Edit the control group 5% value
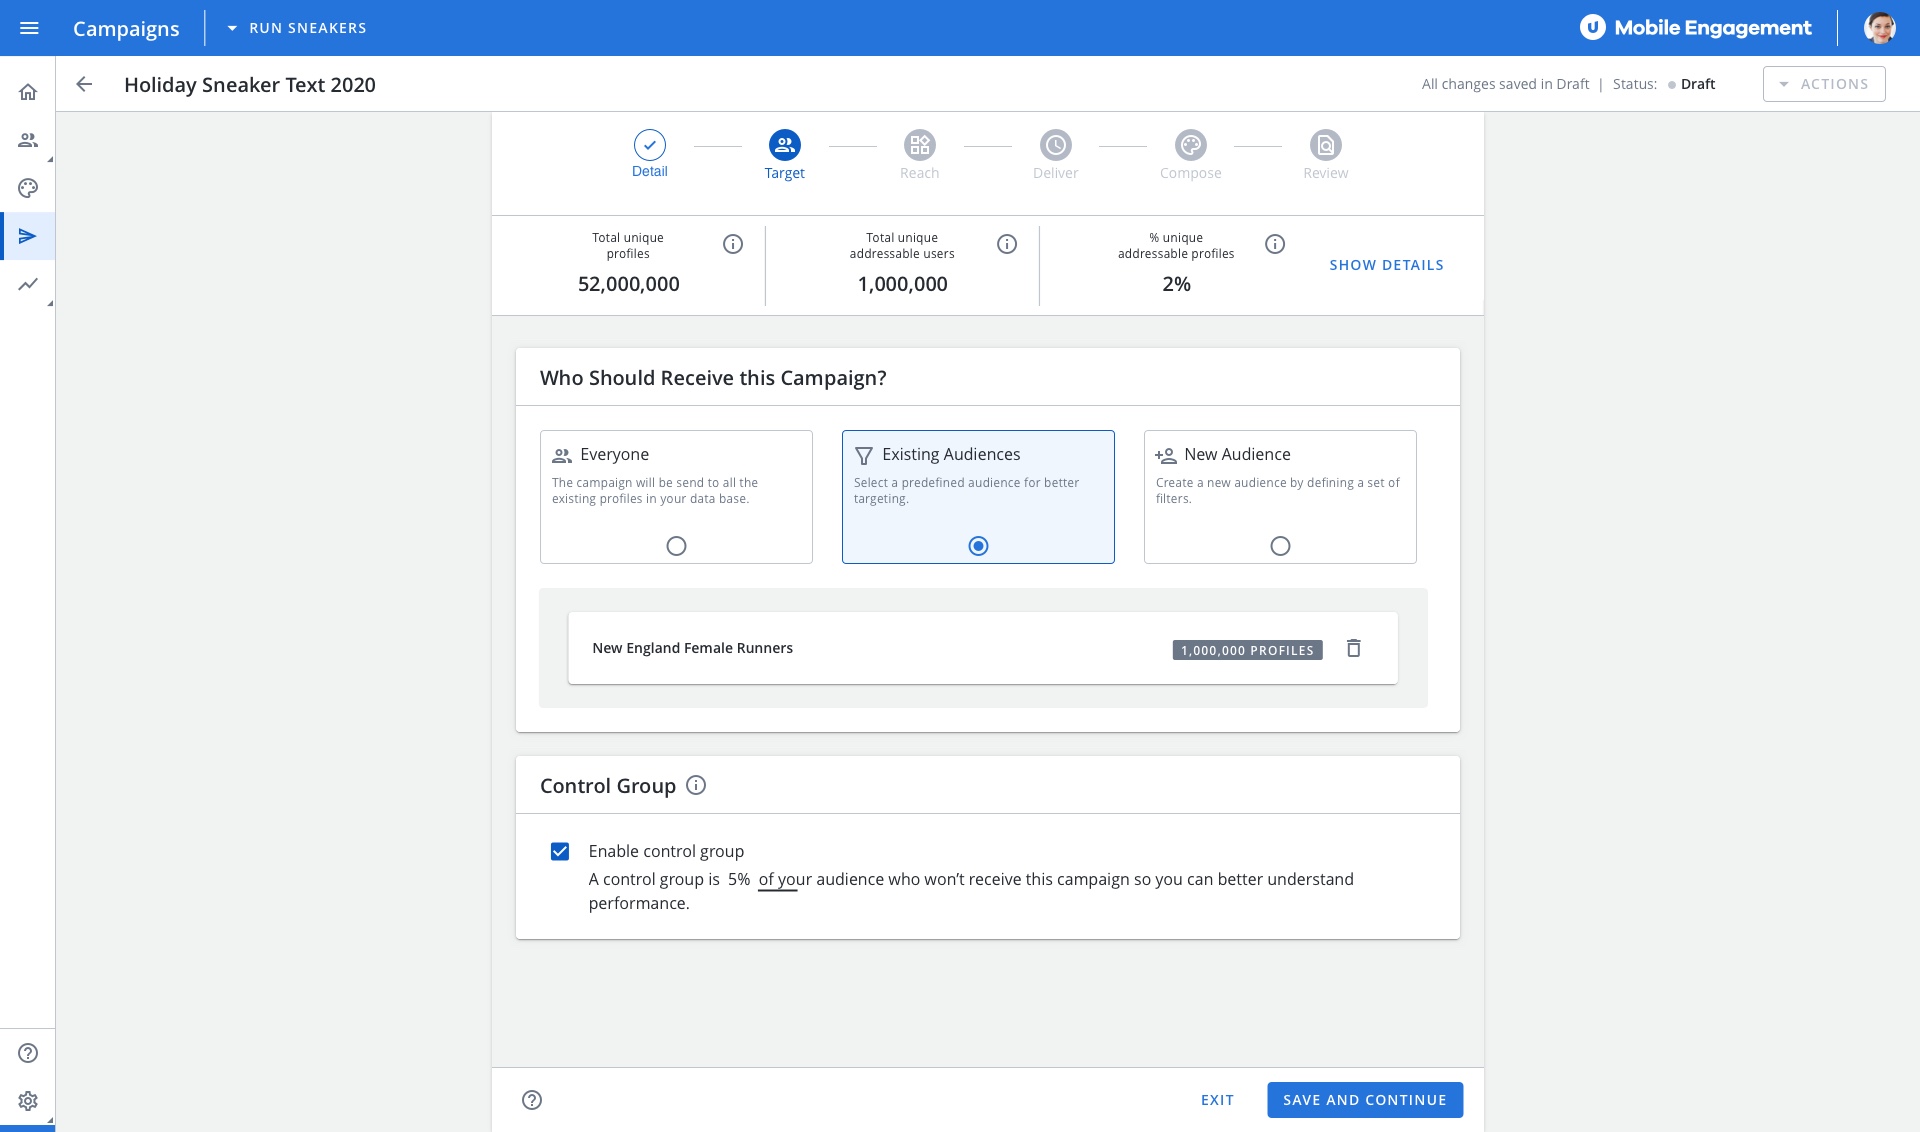The image size is (1920, 1132). (x=739, y=879)
